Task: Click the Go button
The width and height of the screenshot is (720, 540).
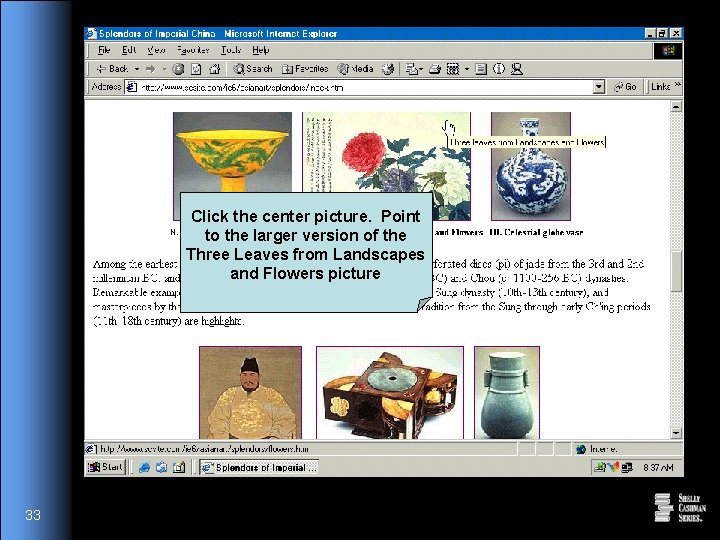Action: point(625,87)
